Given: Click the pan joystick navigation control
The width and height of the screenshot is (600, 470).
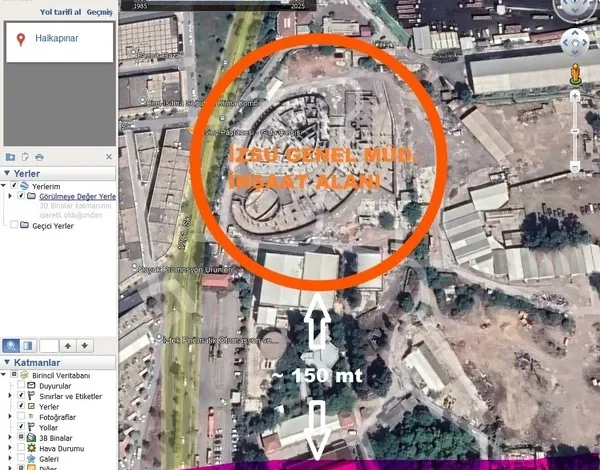Looking at the screenshot, I should 575,42.
